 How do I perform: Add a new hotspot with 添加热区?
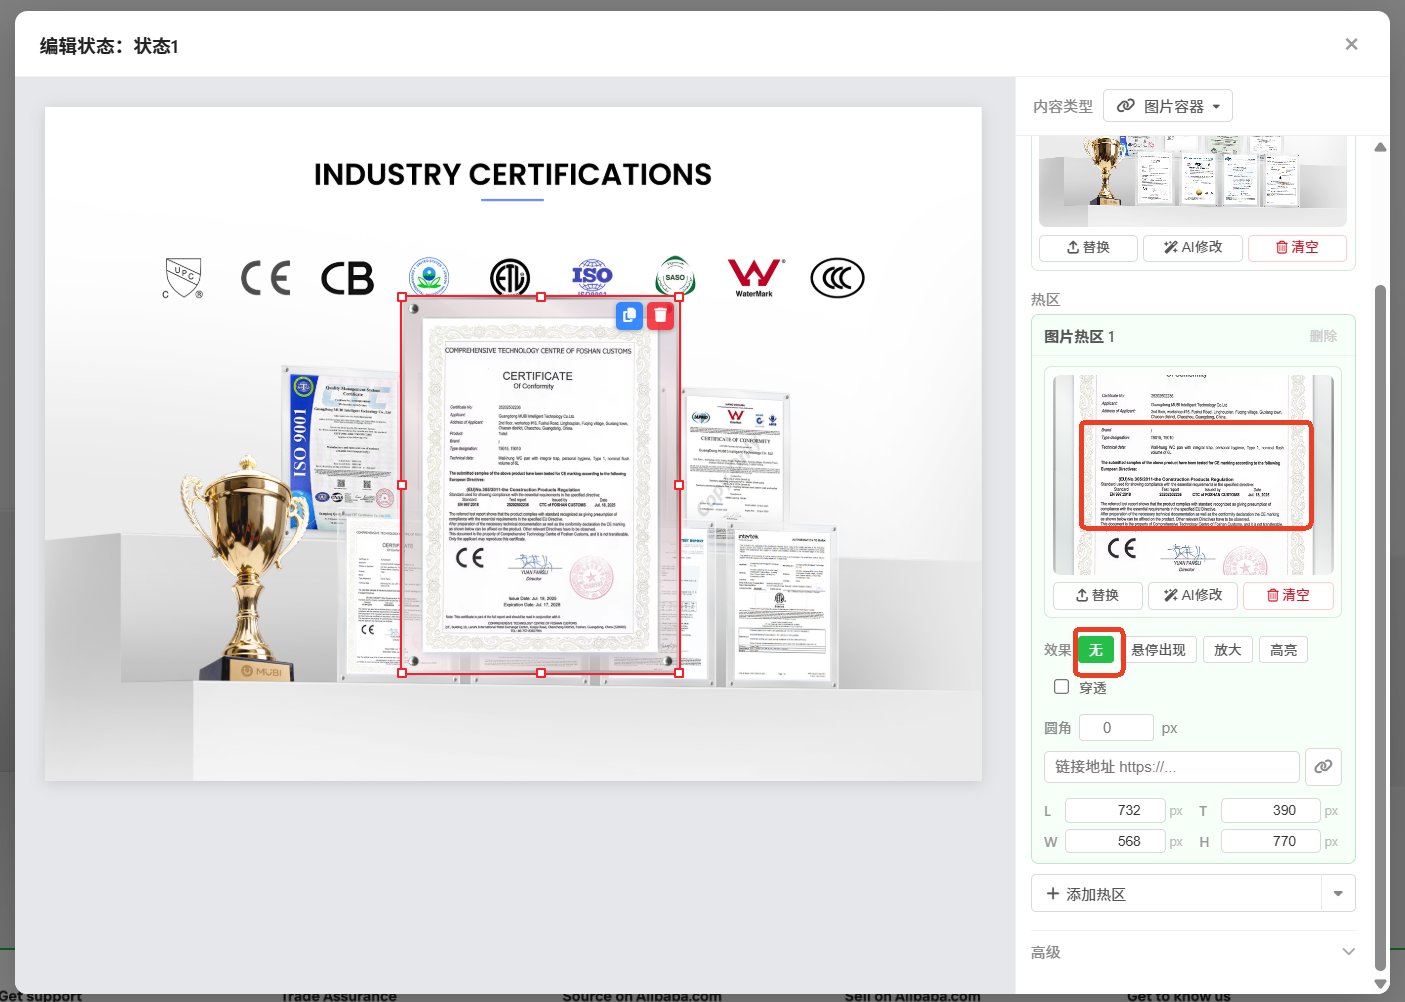(1176, 894)
